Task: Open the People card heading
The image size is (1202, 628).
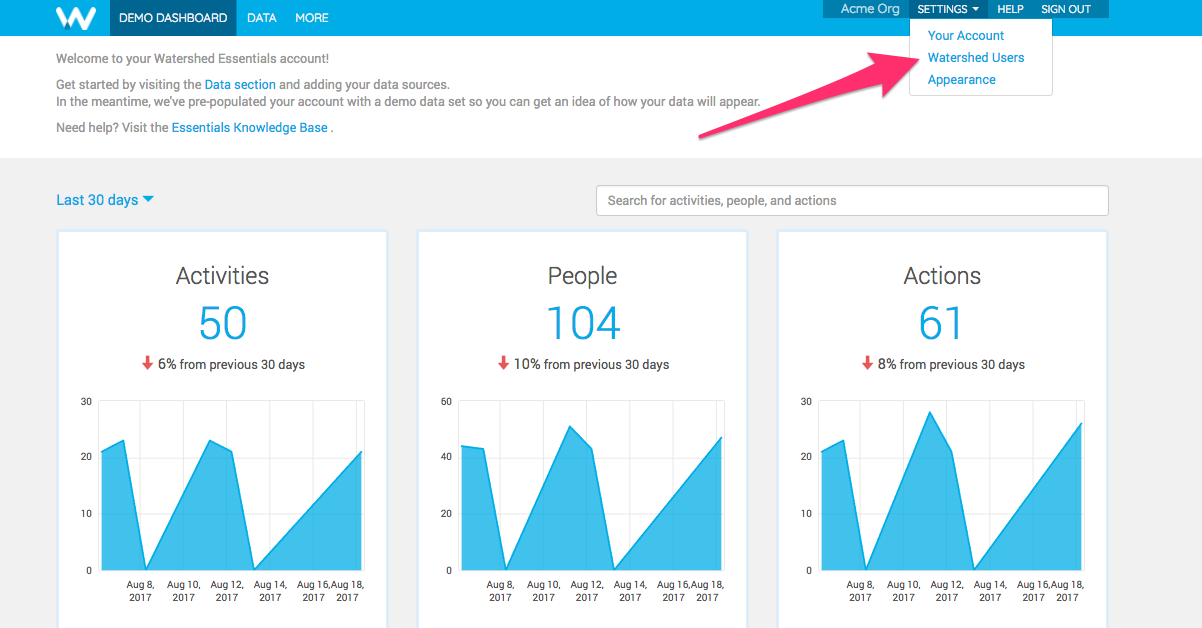Action: pyautogui.click(x=583, y=275)
